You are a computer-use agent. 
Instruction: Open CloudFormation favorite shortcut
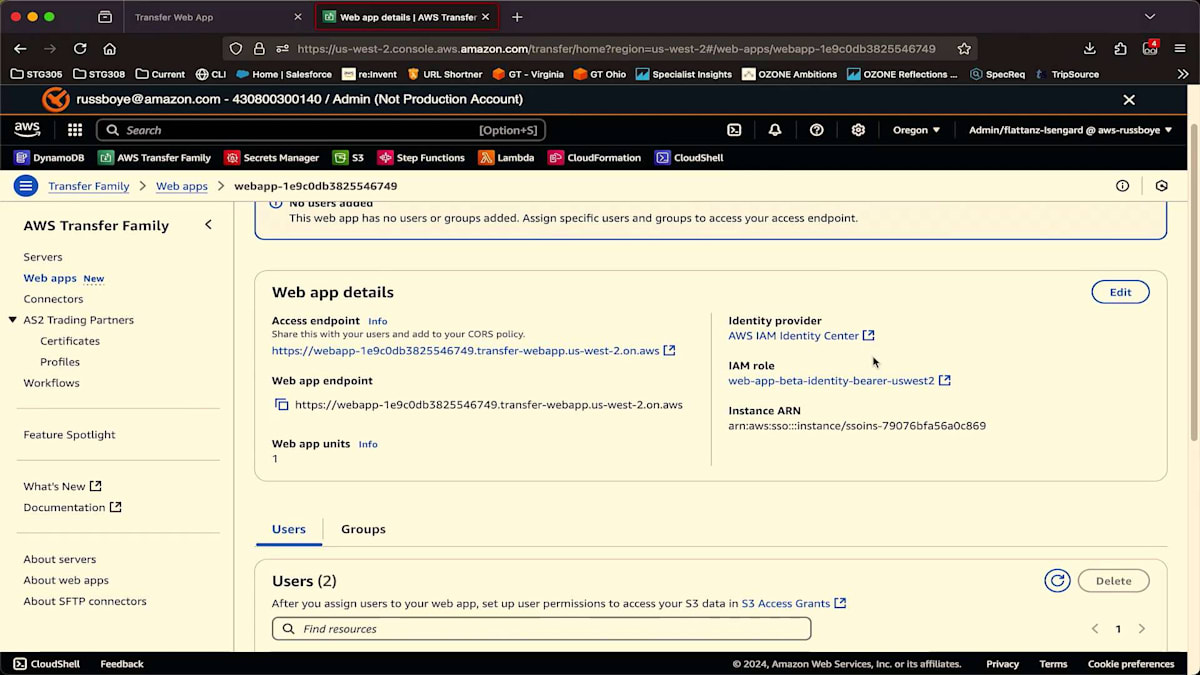pyautogui.click(x=595, y=158)
